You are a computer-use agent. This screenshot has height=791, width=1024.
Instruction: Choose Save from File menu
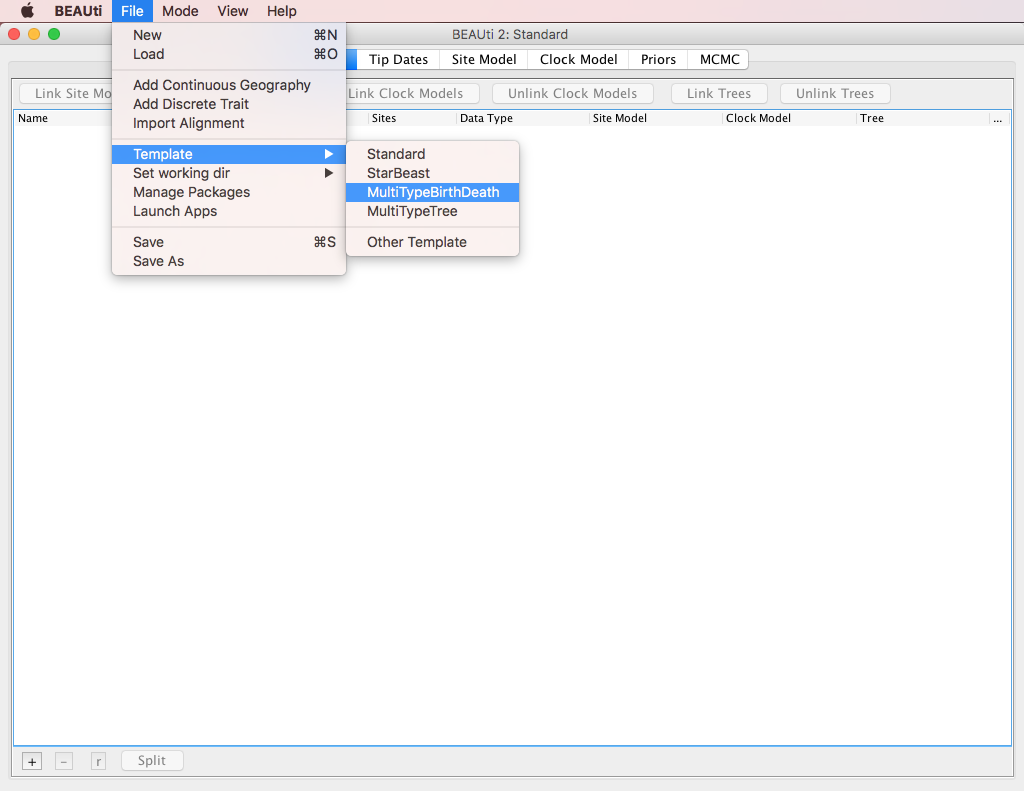point(229,242)
